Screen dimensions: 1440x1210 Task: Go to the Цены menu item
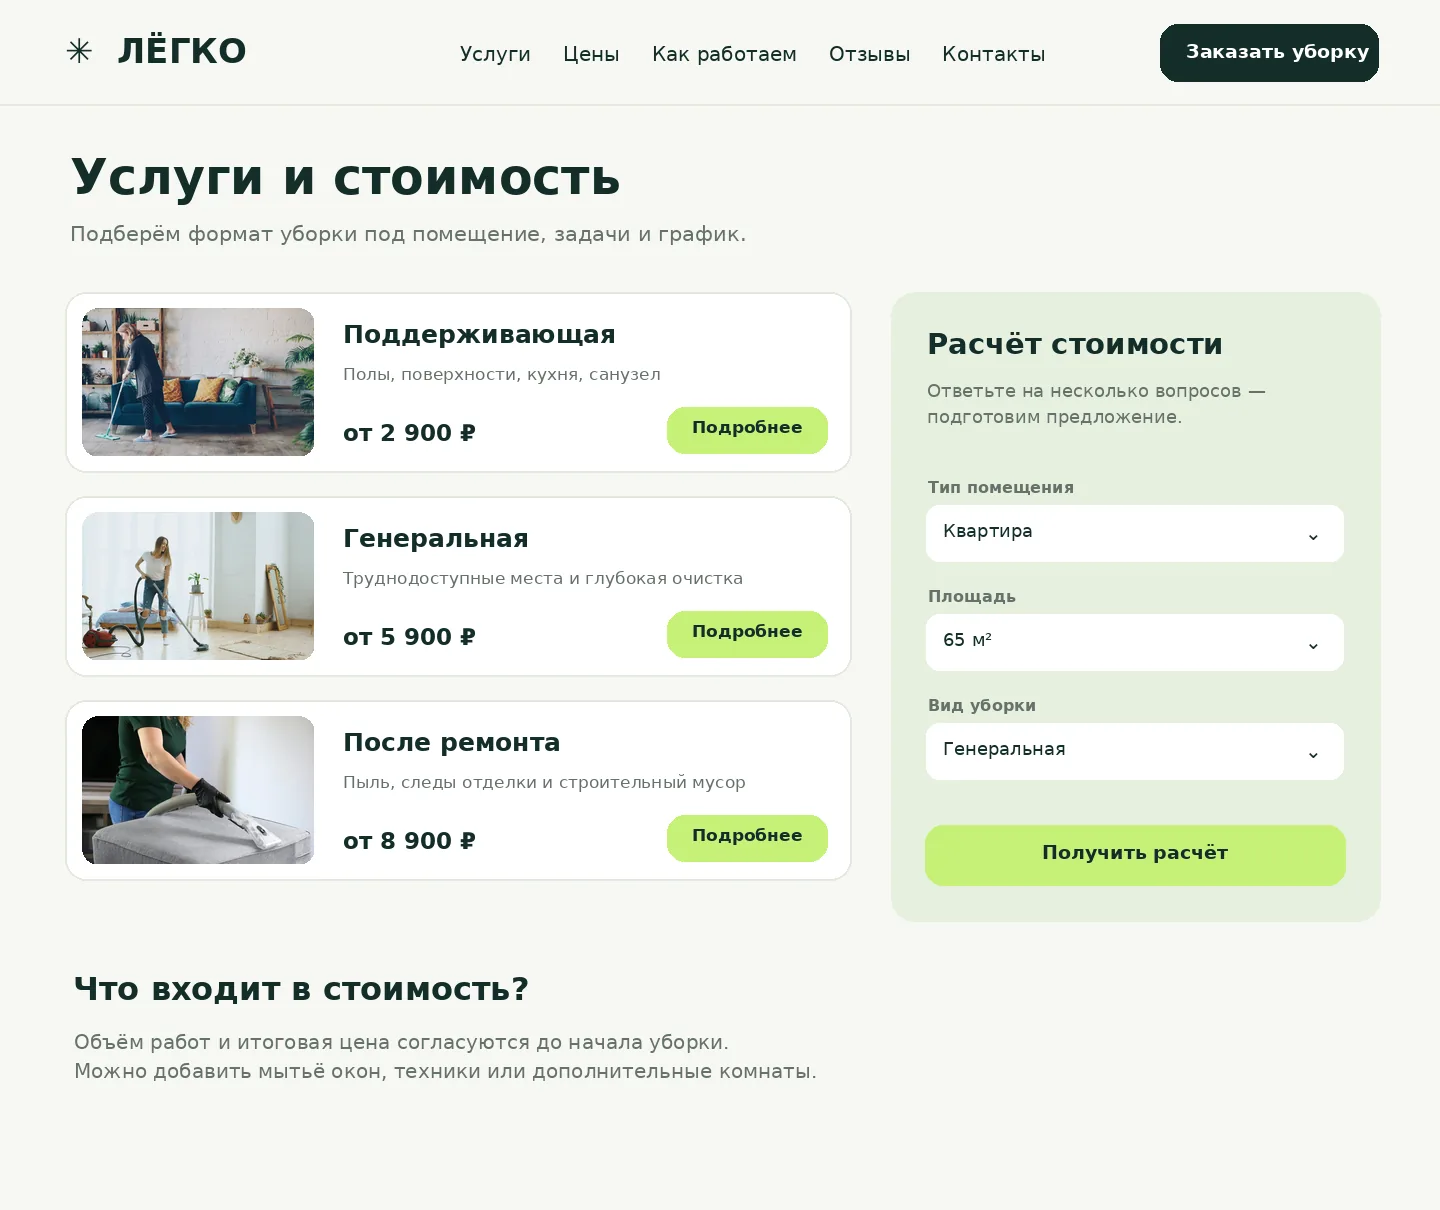[x=591, y=54]
